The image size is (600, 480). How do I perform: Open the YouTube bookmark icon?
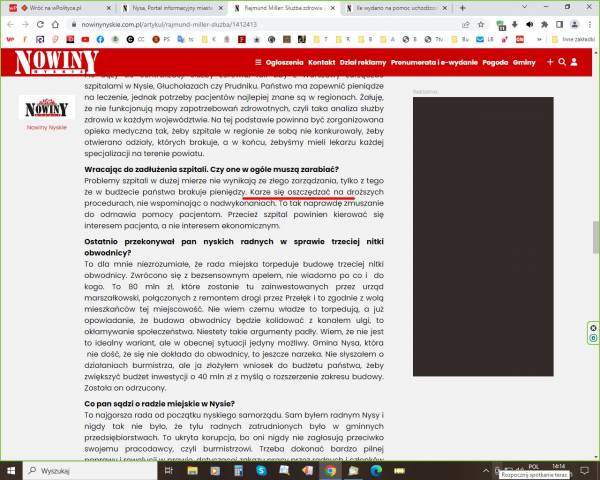[x=85, y=39]
